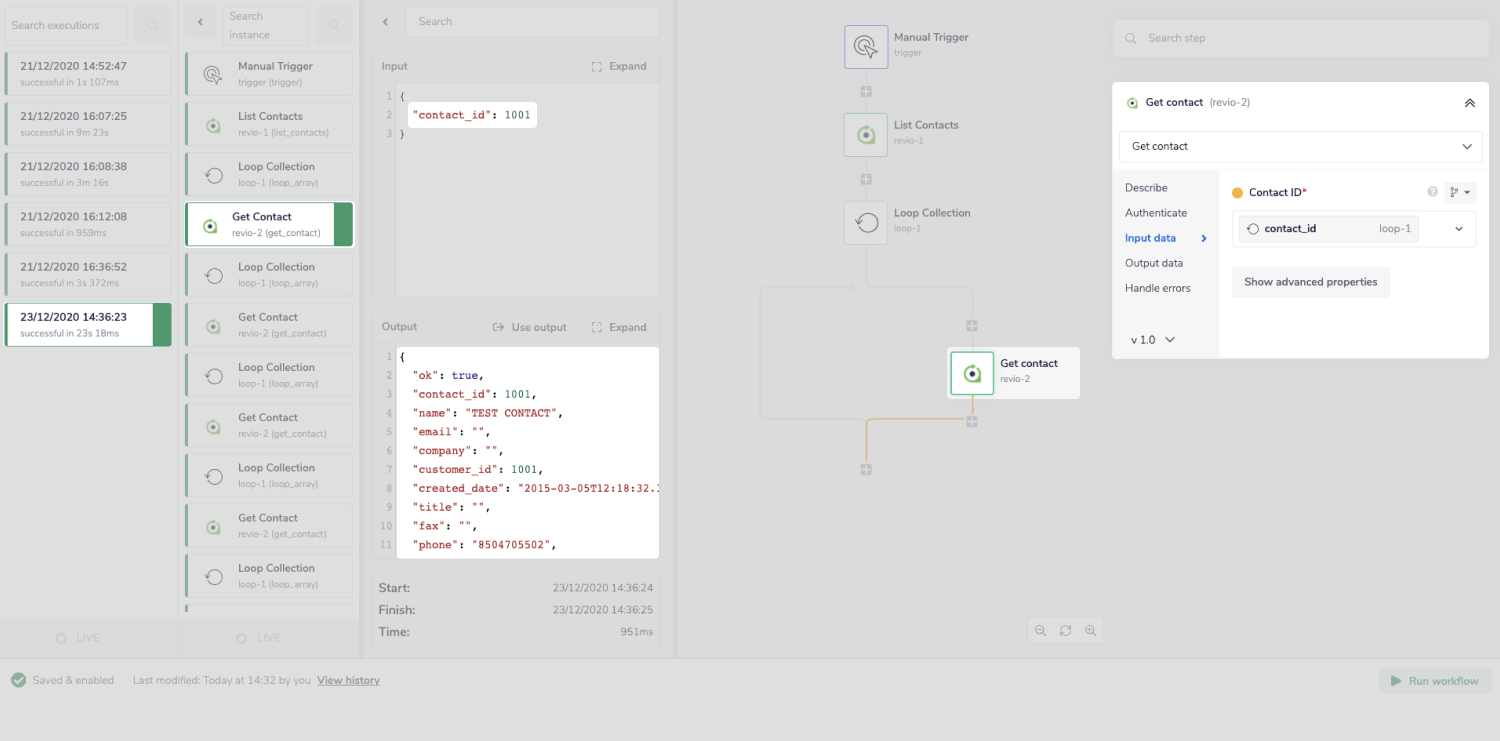
Task: Open the Get contact operation dropdown
Action: (x=1299, y=146)
